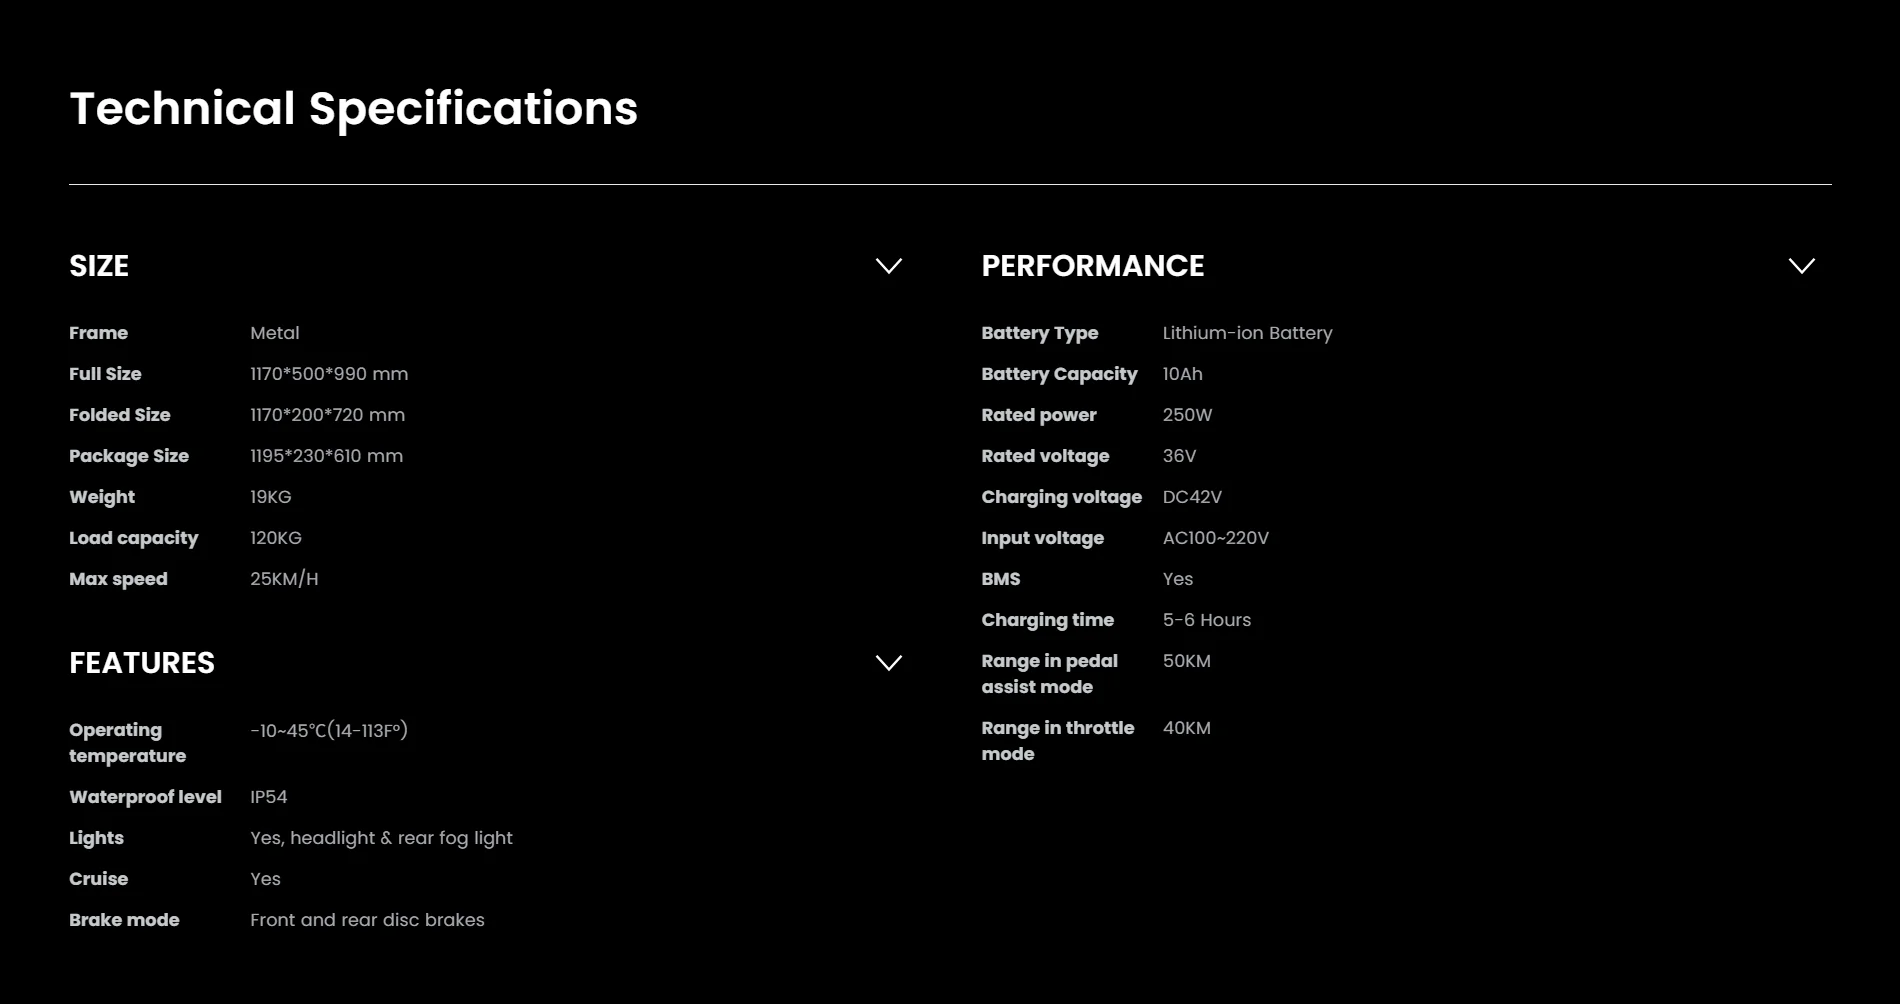The width and height of the screenshot is (1900, 1004).
Task: Click the 25KM/H max speed value
Action: click(x=284, y=579)
